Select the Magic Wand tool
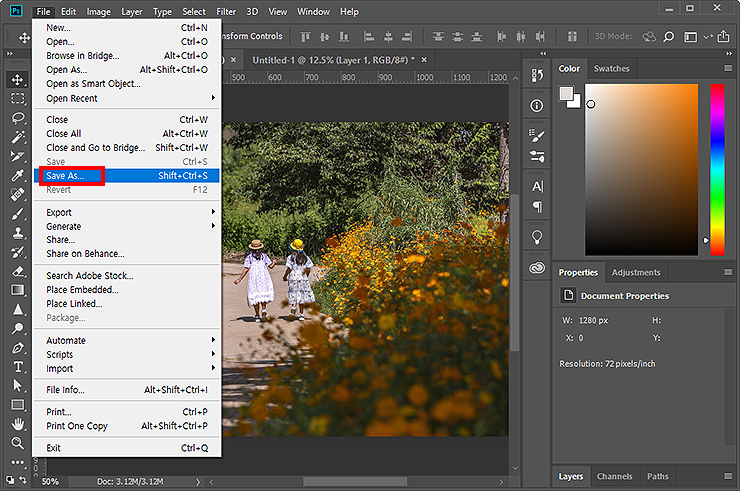 pyautogui.click(x=17, y=137)
